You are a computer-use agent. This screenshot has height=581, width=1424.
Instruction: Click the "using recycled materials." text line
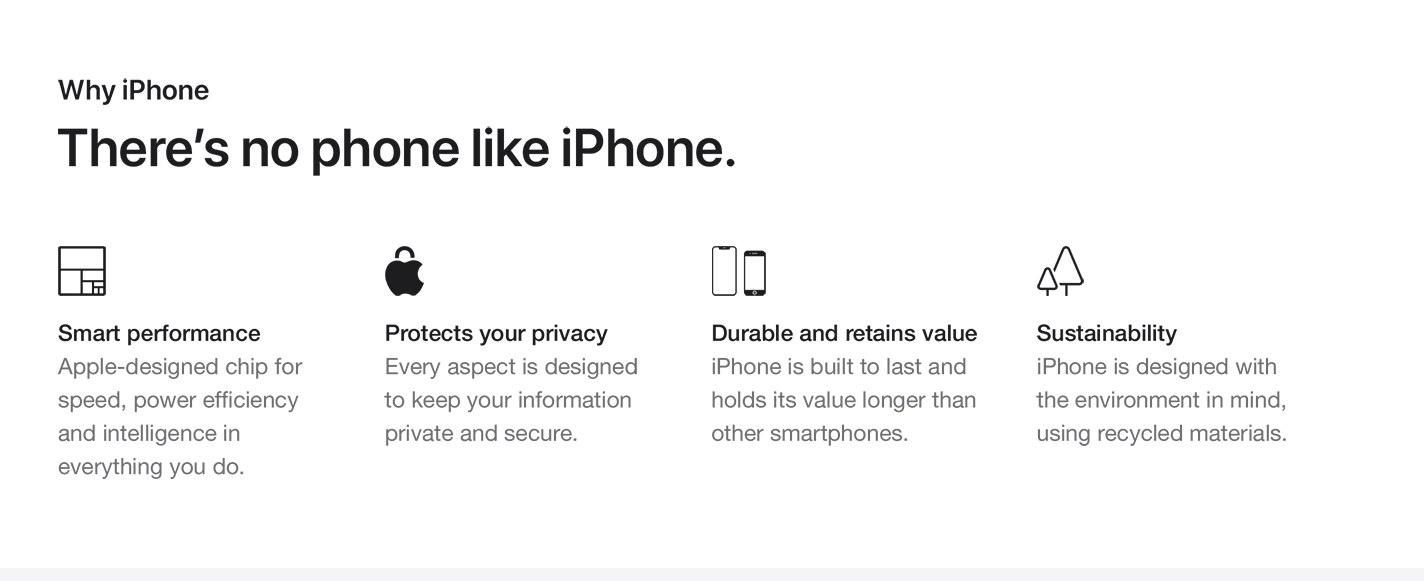(x=1161, y=434)
